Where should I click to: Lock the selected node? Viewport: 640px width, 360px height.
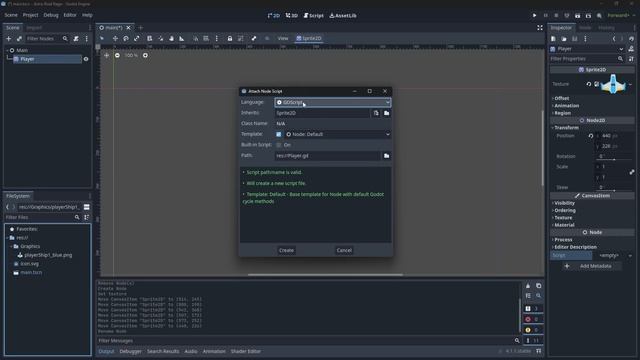[230, 38]
